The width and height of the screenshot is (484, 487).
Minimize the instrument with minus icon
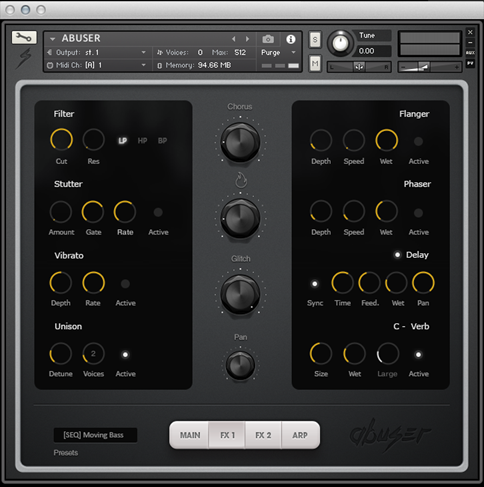click(x=470, y=43)
